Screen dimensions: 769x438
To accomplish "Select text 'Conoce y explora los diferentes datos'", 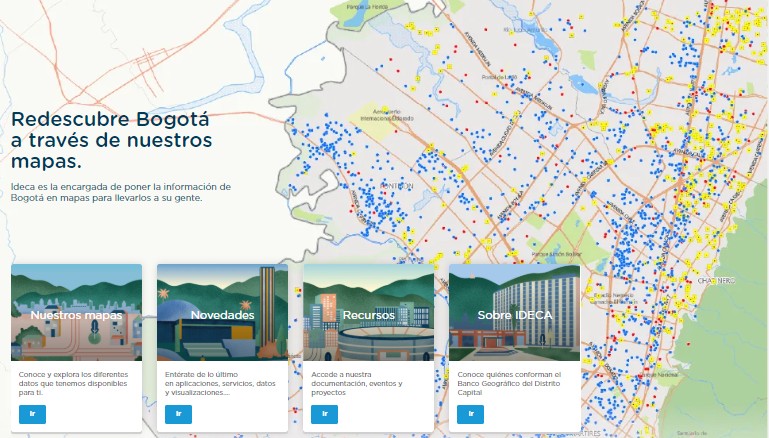I will point(73,384).
